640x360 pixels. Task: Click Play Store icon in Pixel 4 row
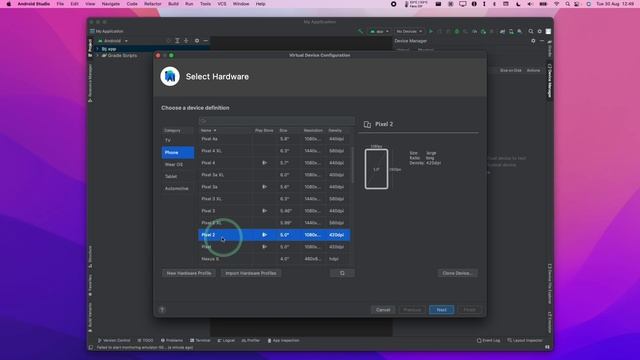(x=264, y=163)
